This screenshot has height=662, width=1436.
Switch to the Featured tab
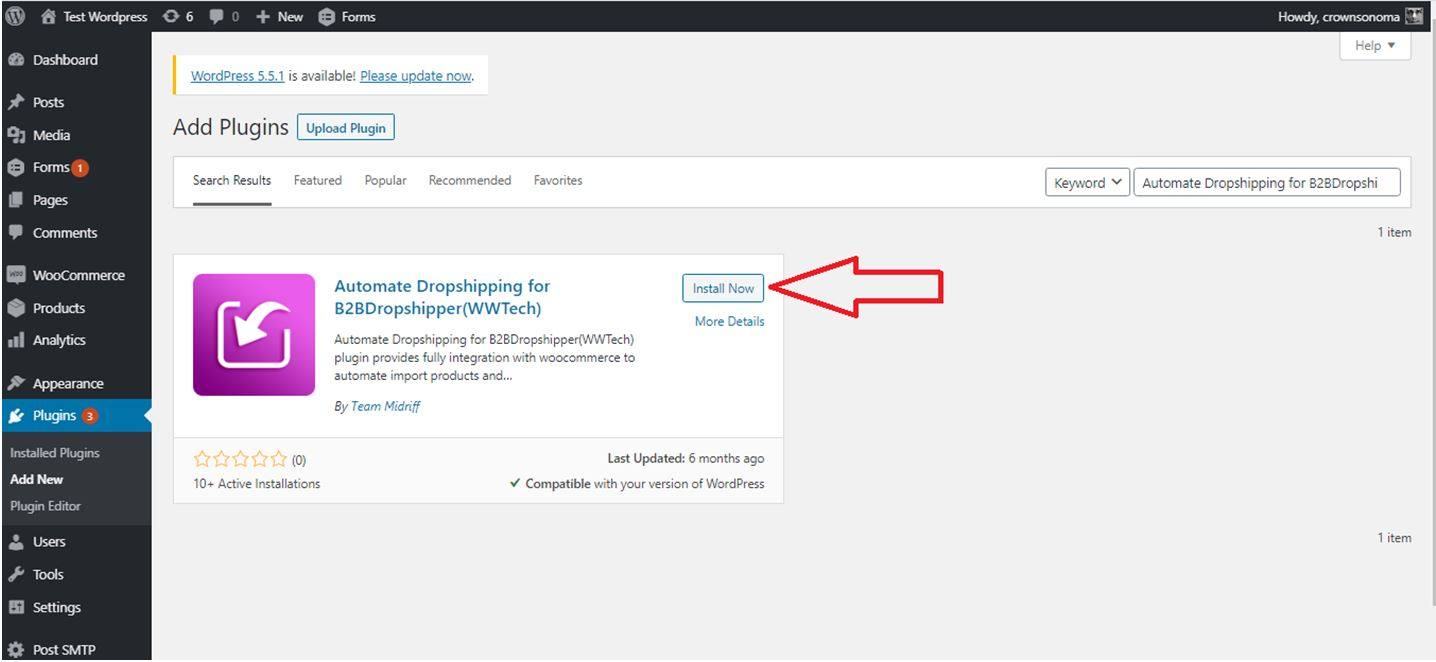tap(318, 181)
